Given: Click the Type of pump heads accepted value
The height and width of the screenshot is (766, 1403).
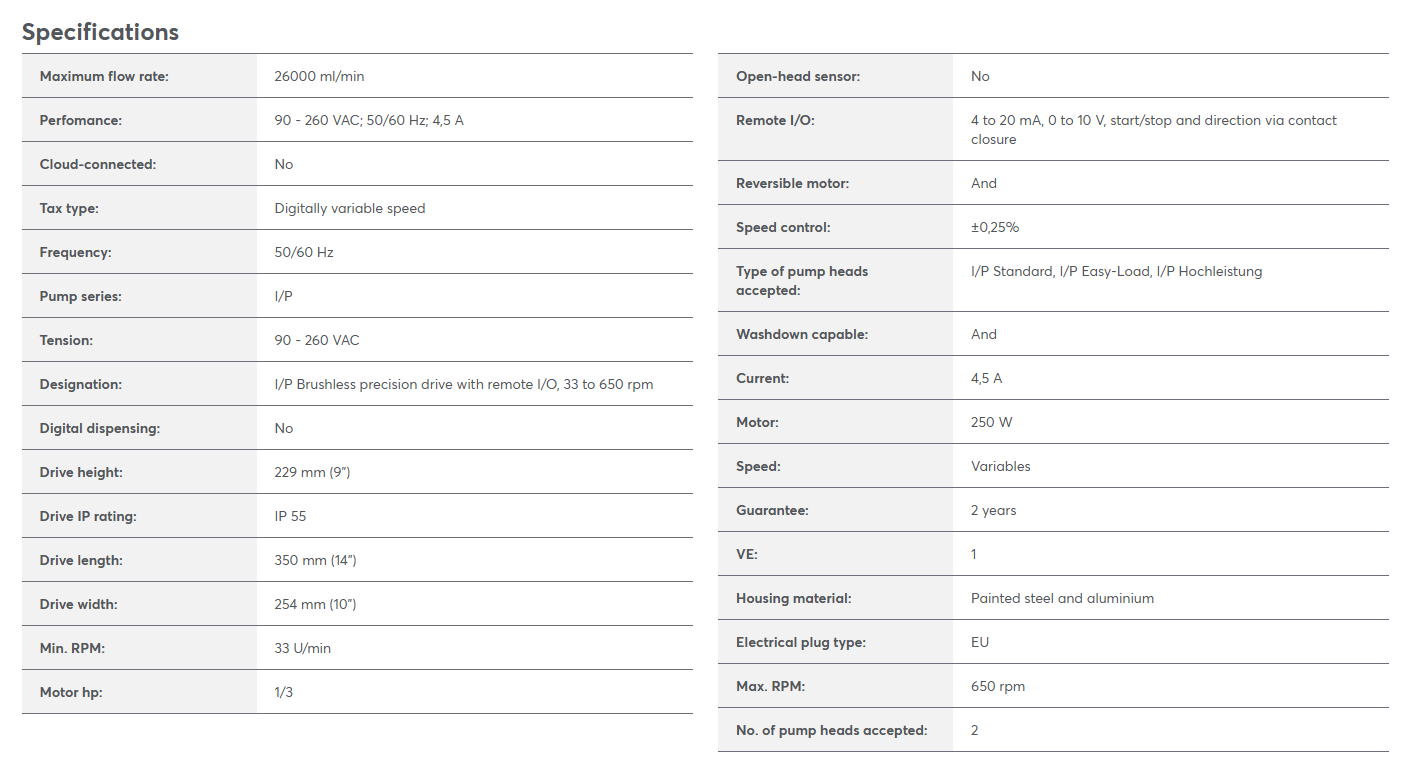Looking at the screenshot, I should (x=1116, y=271).
